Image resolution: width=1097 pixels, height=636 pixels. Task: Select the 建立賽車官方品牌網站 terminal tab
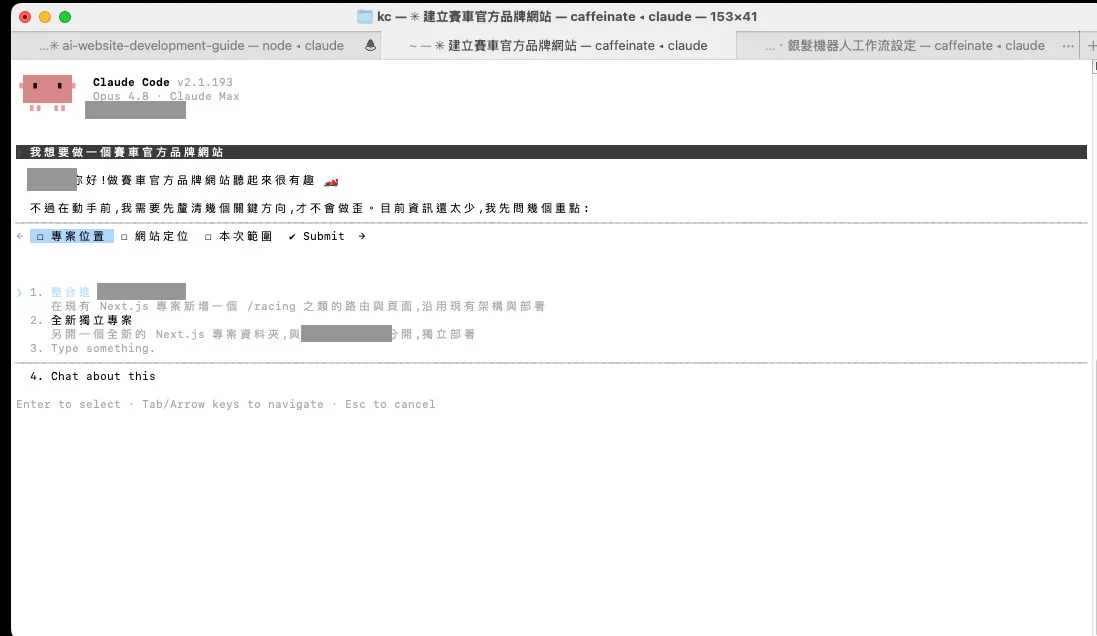tap(558, 45)
